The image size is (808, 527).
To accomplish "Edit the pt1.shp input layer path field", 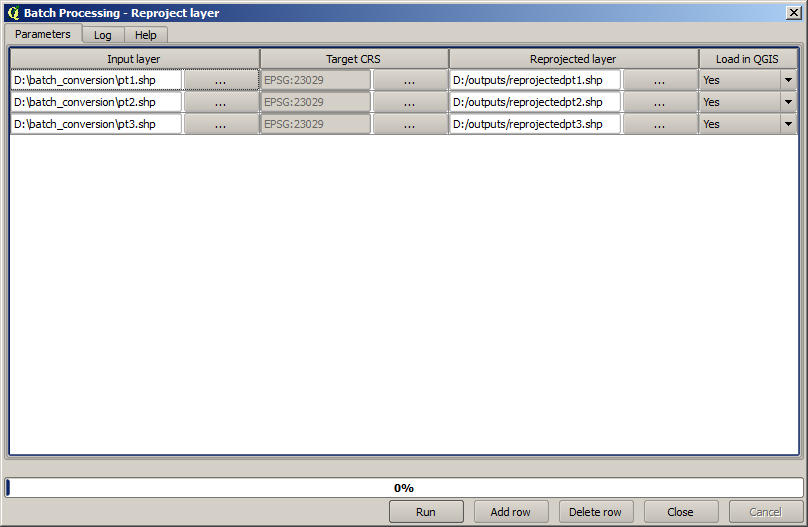I will [96, 80].
